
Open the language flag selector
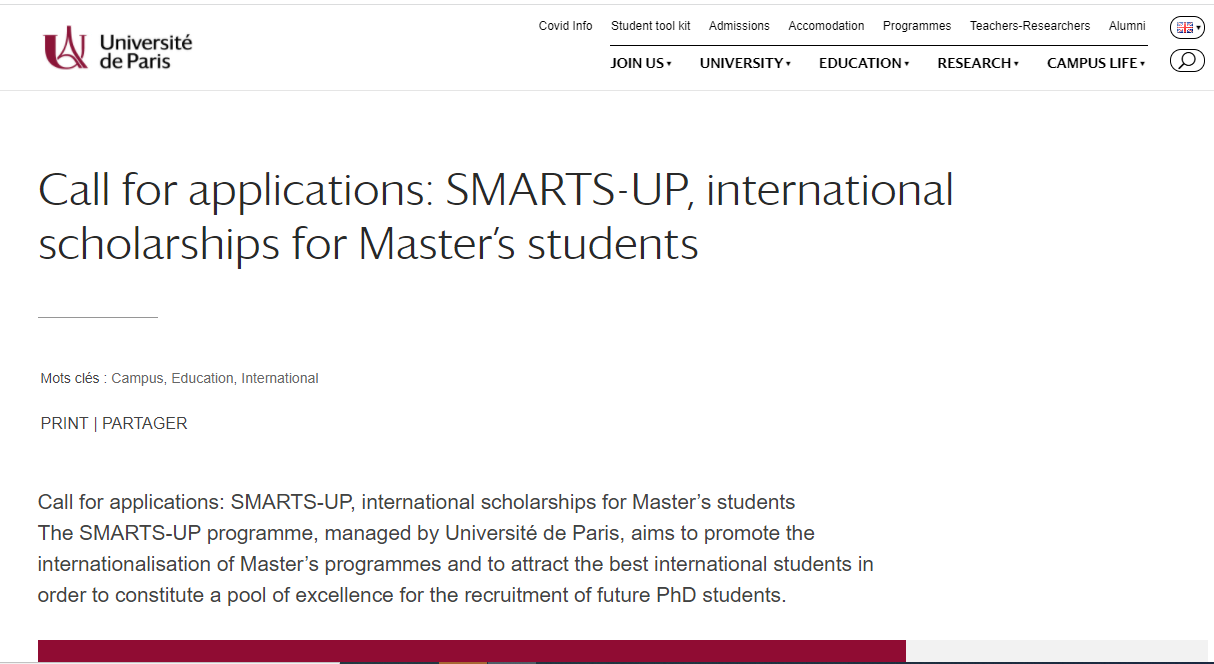1187,28
